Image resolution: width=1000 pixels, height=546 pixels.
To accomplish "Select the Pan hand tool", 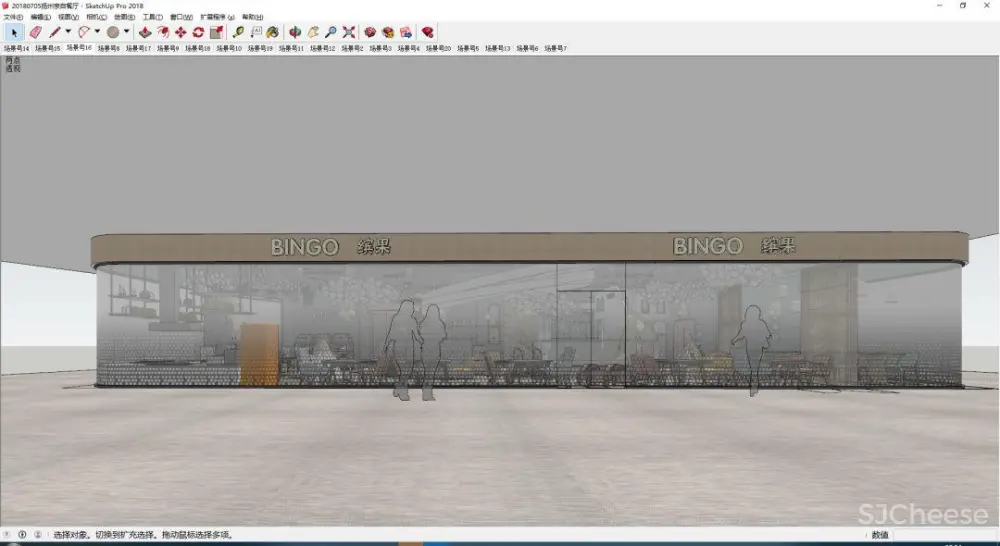I will pos(313,32).
